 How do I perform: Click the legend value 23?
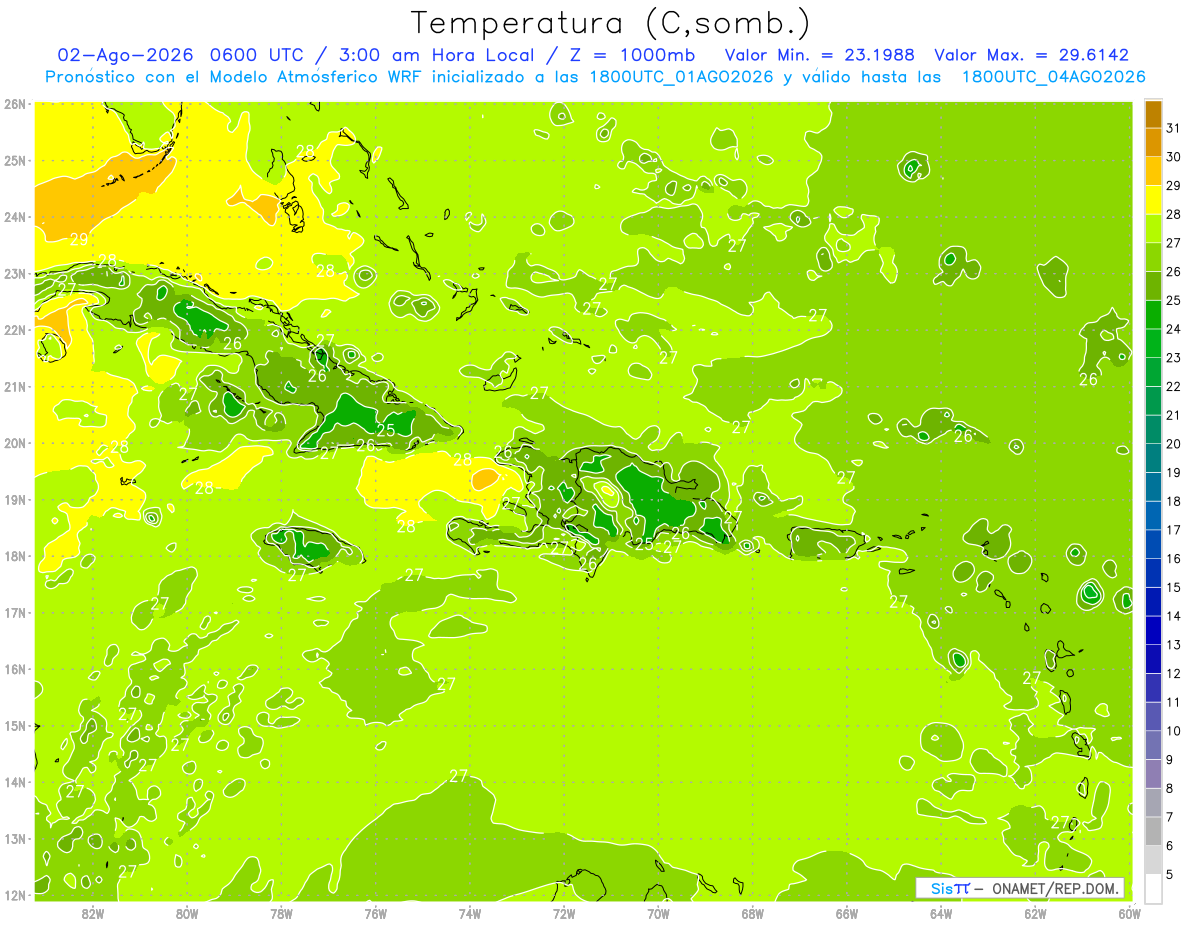click(1173, 358)
